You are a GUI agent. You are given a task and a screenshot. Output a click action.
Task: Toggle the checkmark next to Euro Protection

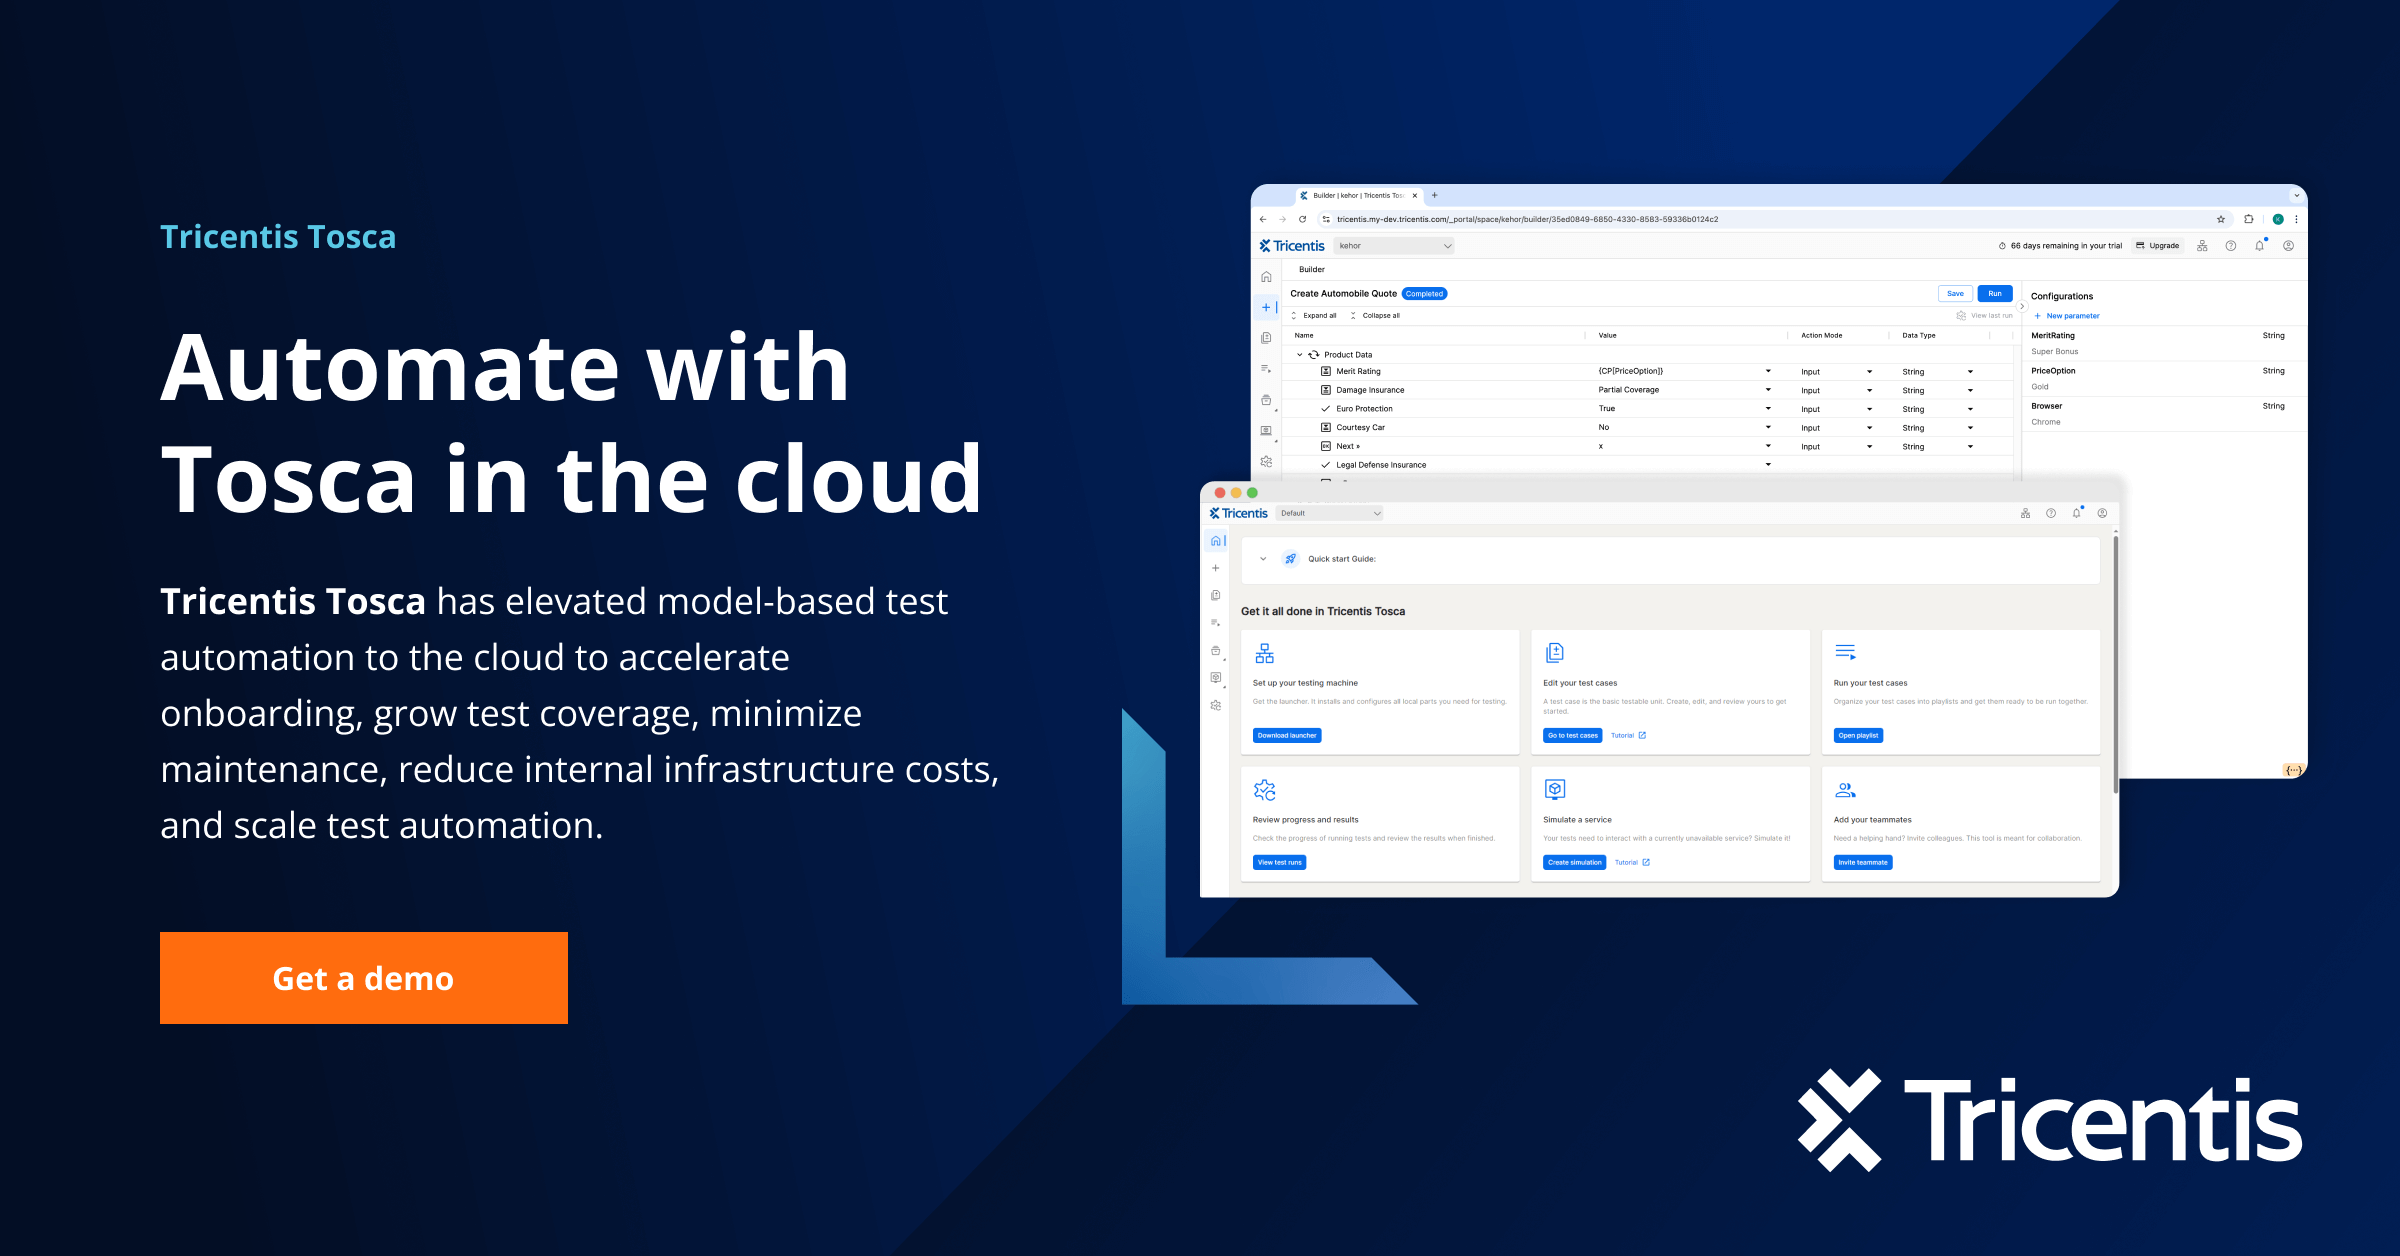(x=1324, y=409)
